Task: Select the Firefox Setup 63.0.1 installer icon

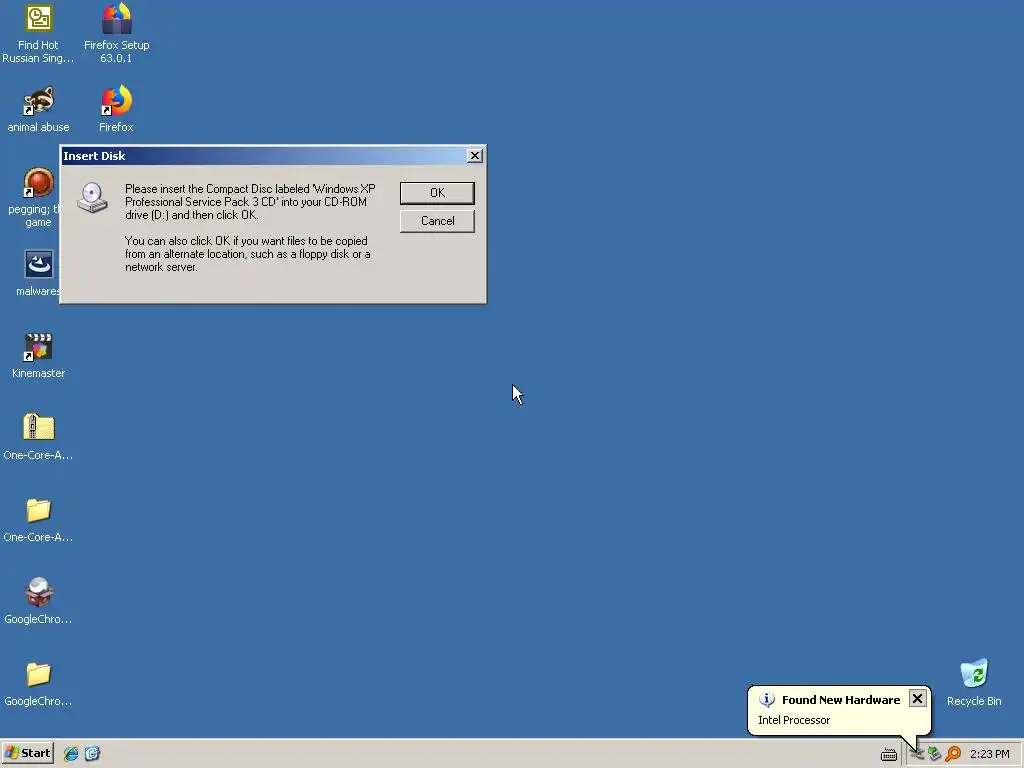Action: pyautogui.click(x=116, y=19)
